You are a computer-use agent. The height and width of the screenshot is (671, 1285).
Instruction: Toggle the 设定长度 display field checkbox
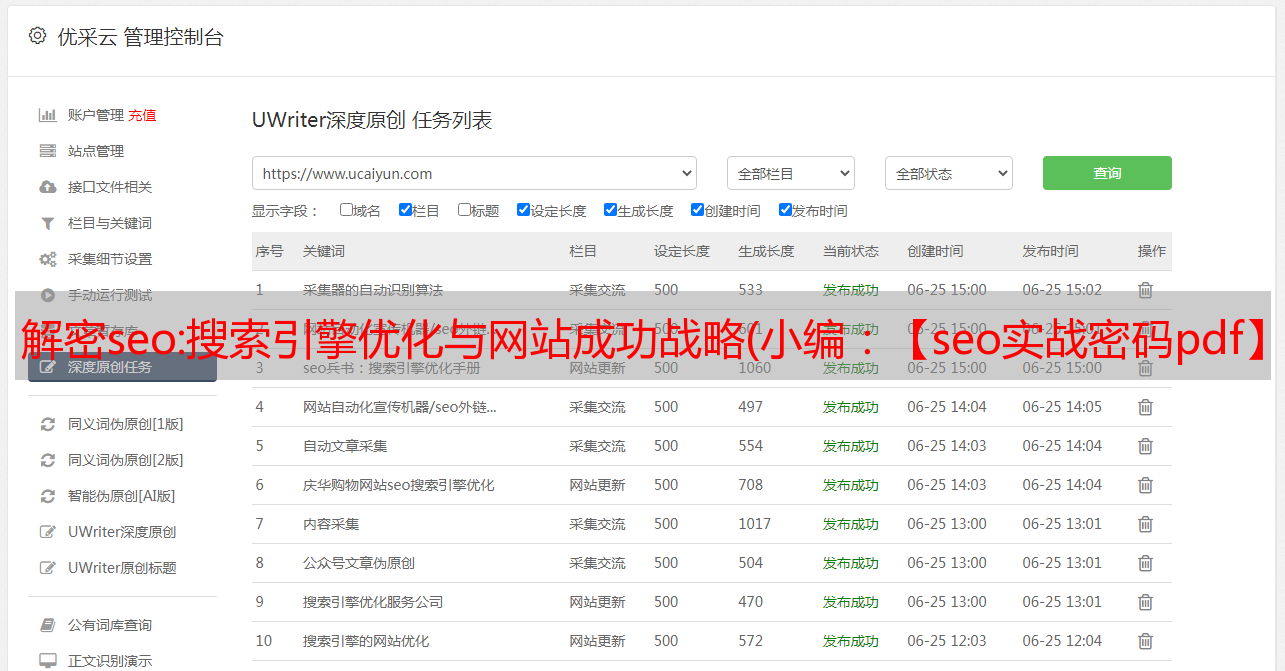[x=523, y=210]
